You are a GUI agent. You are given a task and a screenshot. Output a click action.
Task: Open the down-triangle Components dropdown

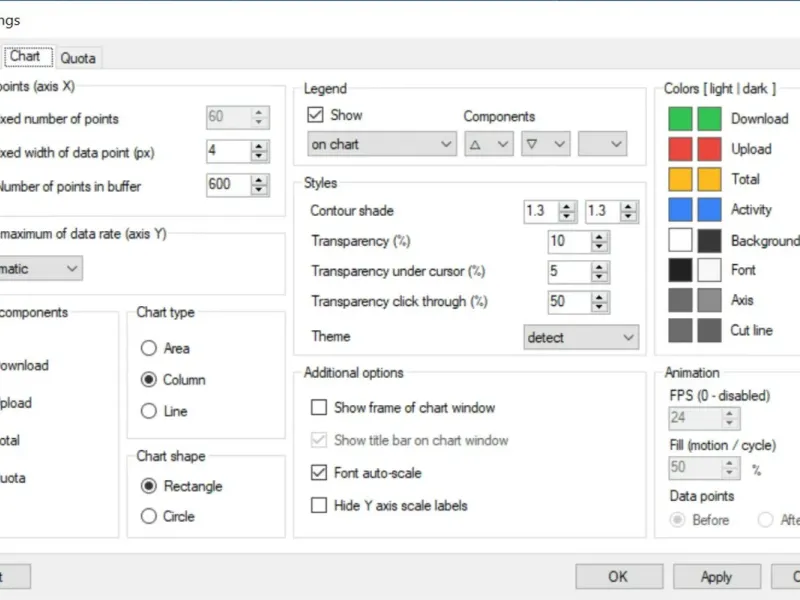coord(545,144)
